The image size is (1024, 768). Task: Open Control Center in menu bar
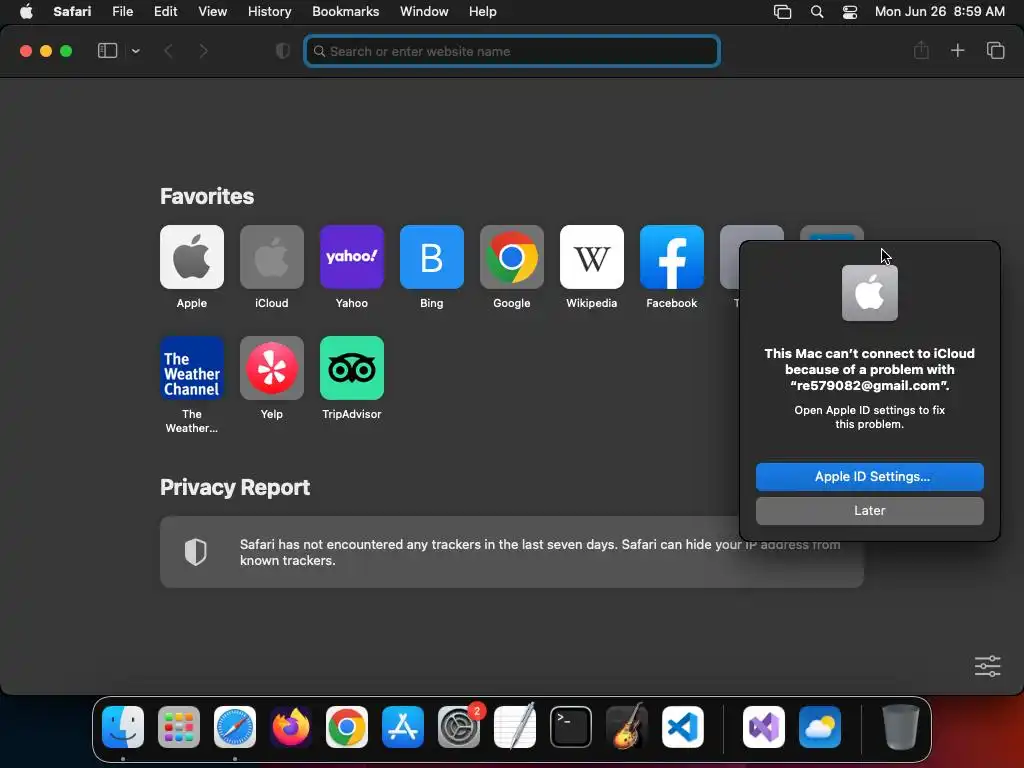[x=850, y=12]
